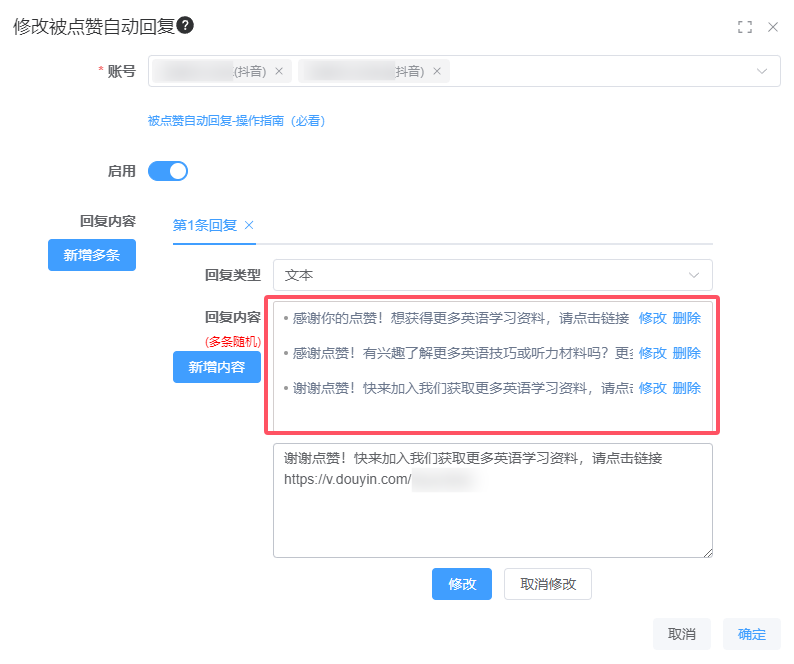Close the auto-reply dialog

(x=773, y=27)
